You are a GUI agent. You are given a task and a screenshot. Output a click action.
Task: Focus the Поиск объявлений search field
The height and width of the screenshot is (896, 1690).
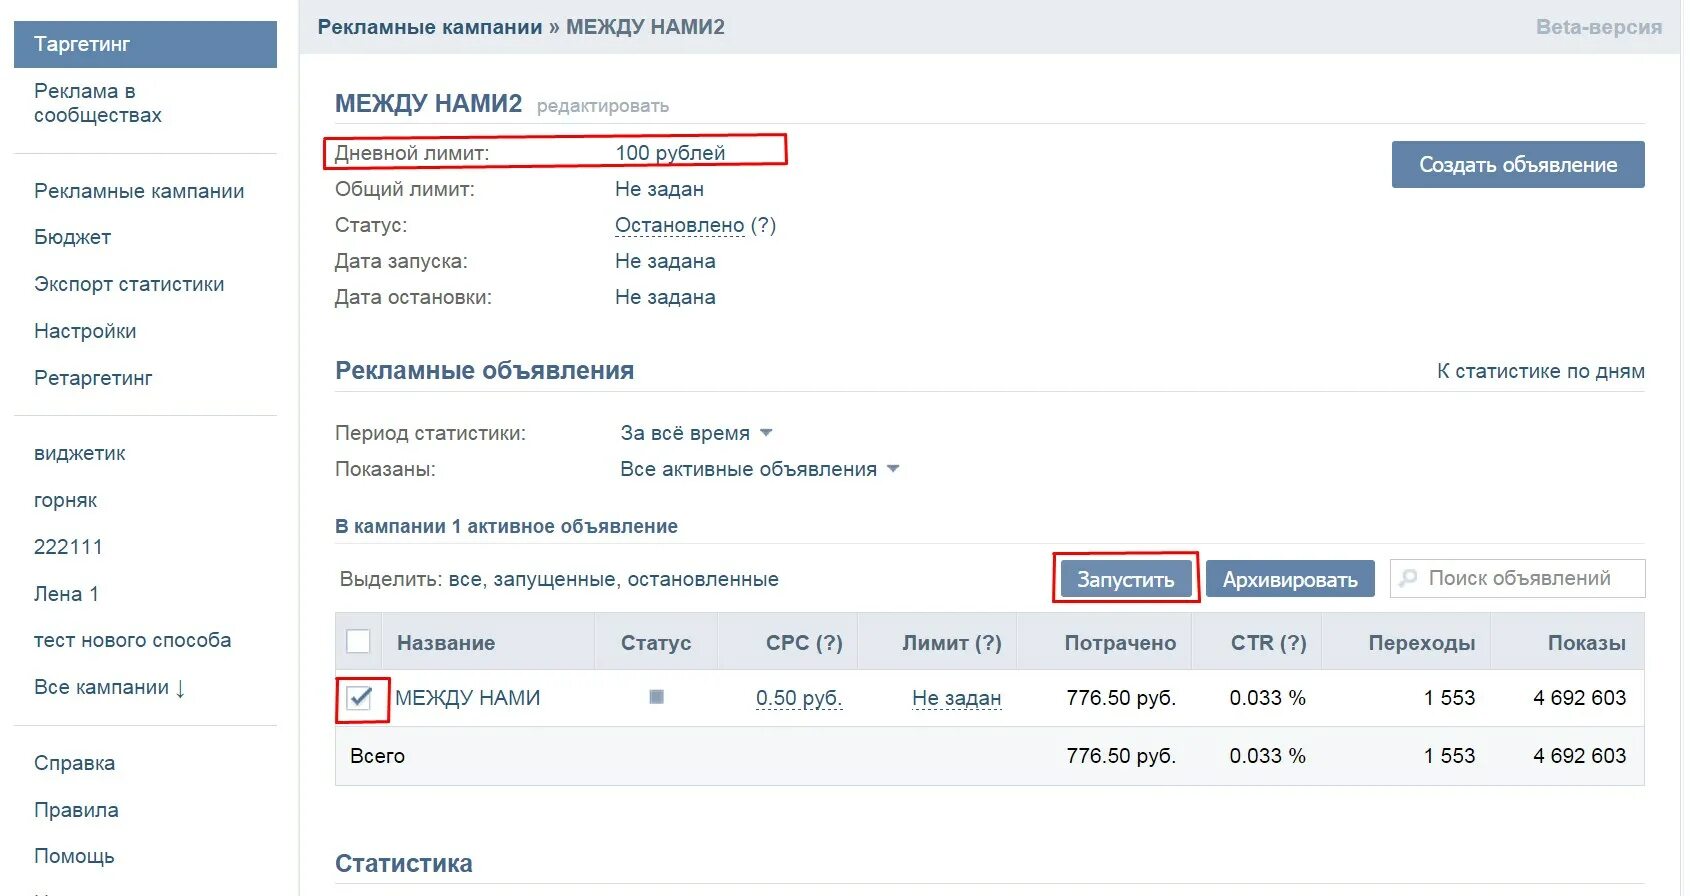(1518, 578)
